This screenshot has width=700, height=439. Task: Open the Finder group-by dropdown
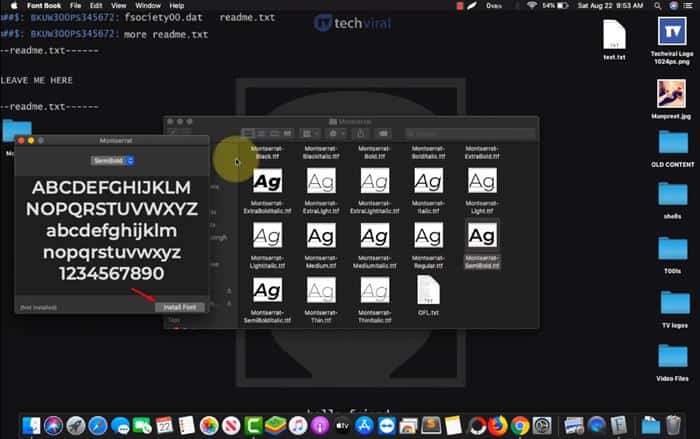[x=310, y=133]
